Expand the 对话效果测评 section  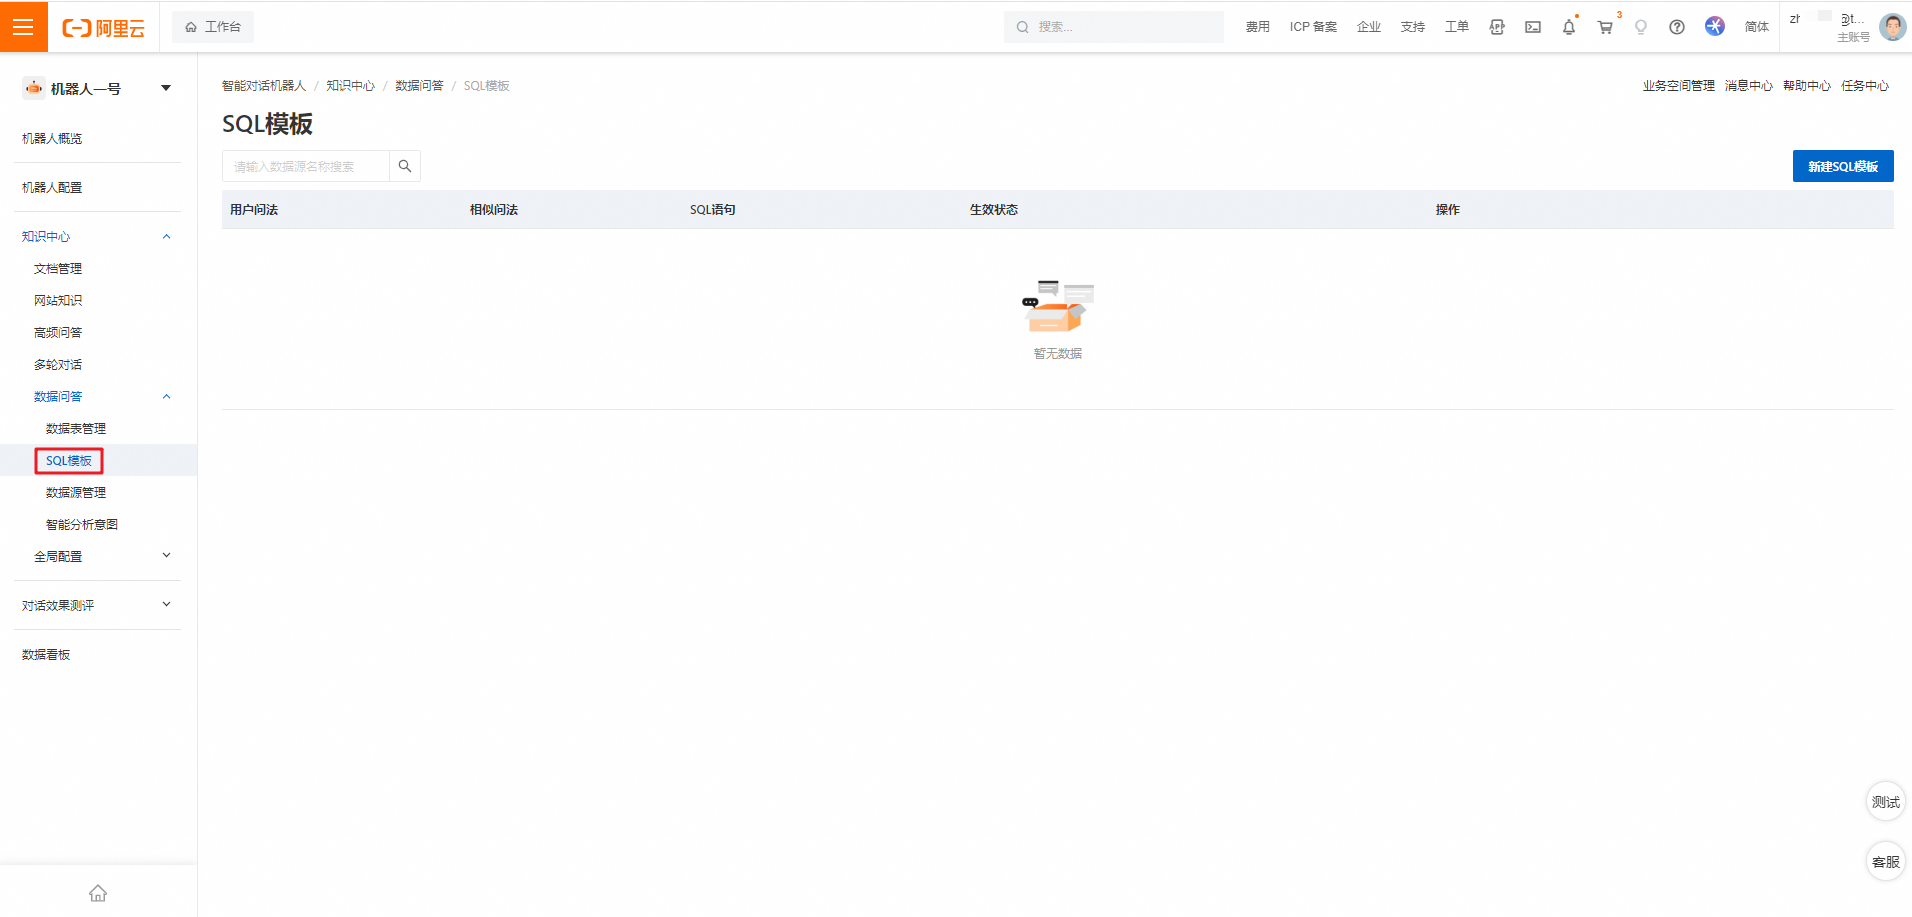click(x=166, y=604)
